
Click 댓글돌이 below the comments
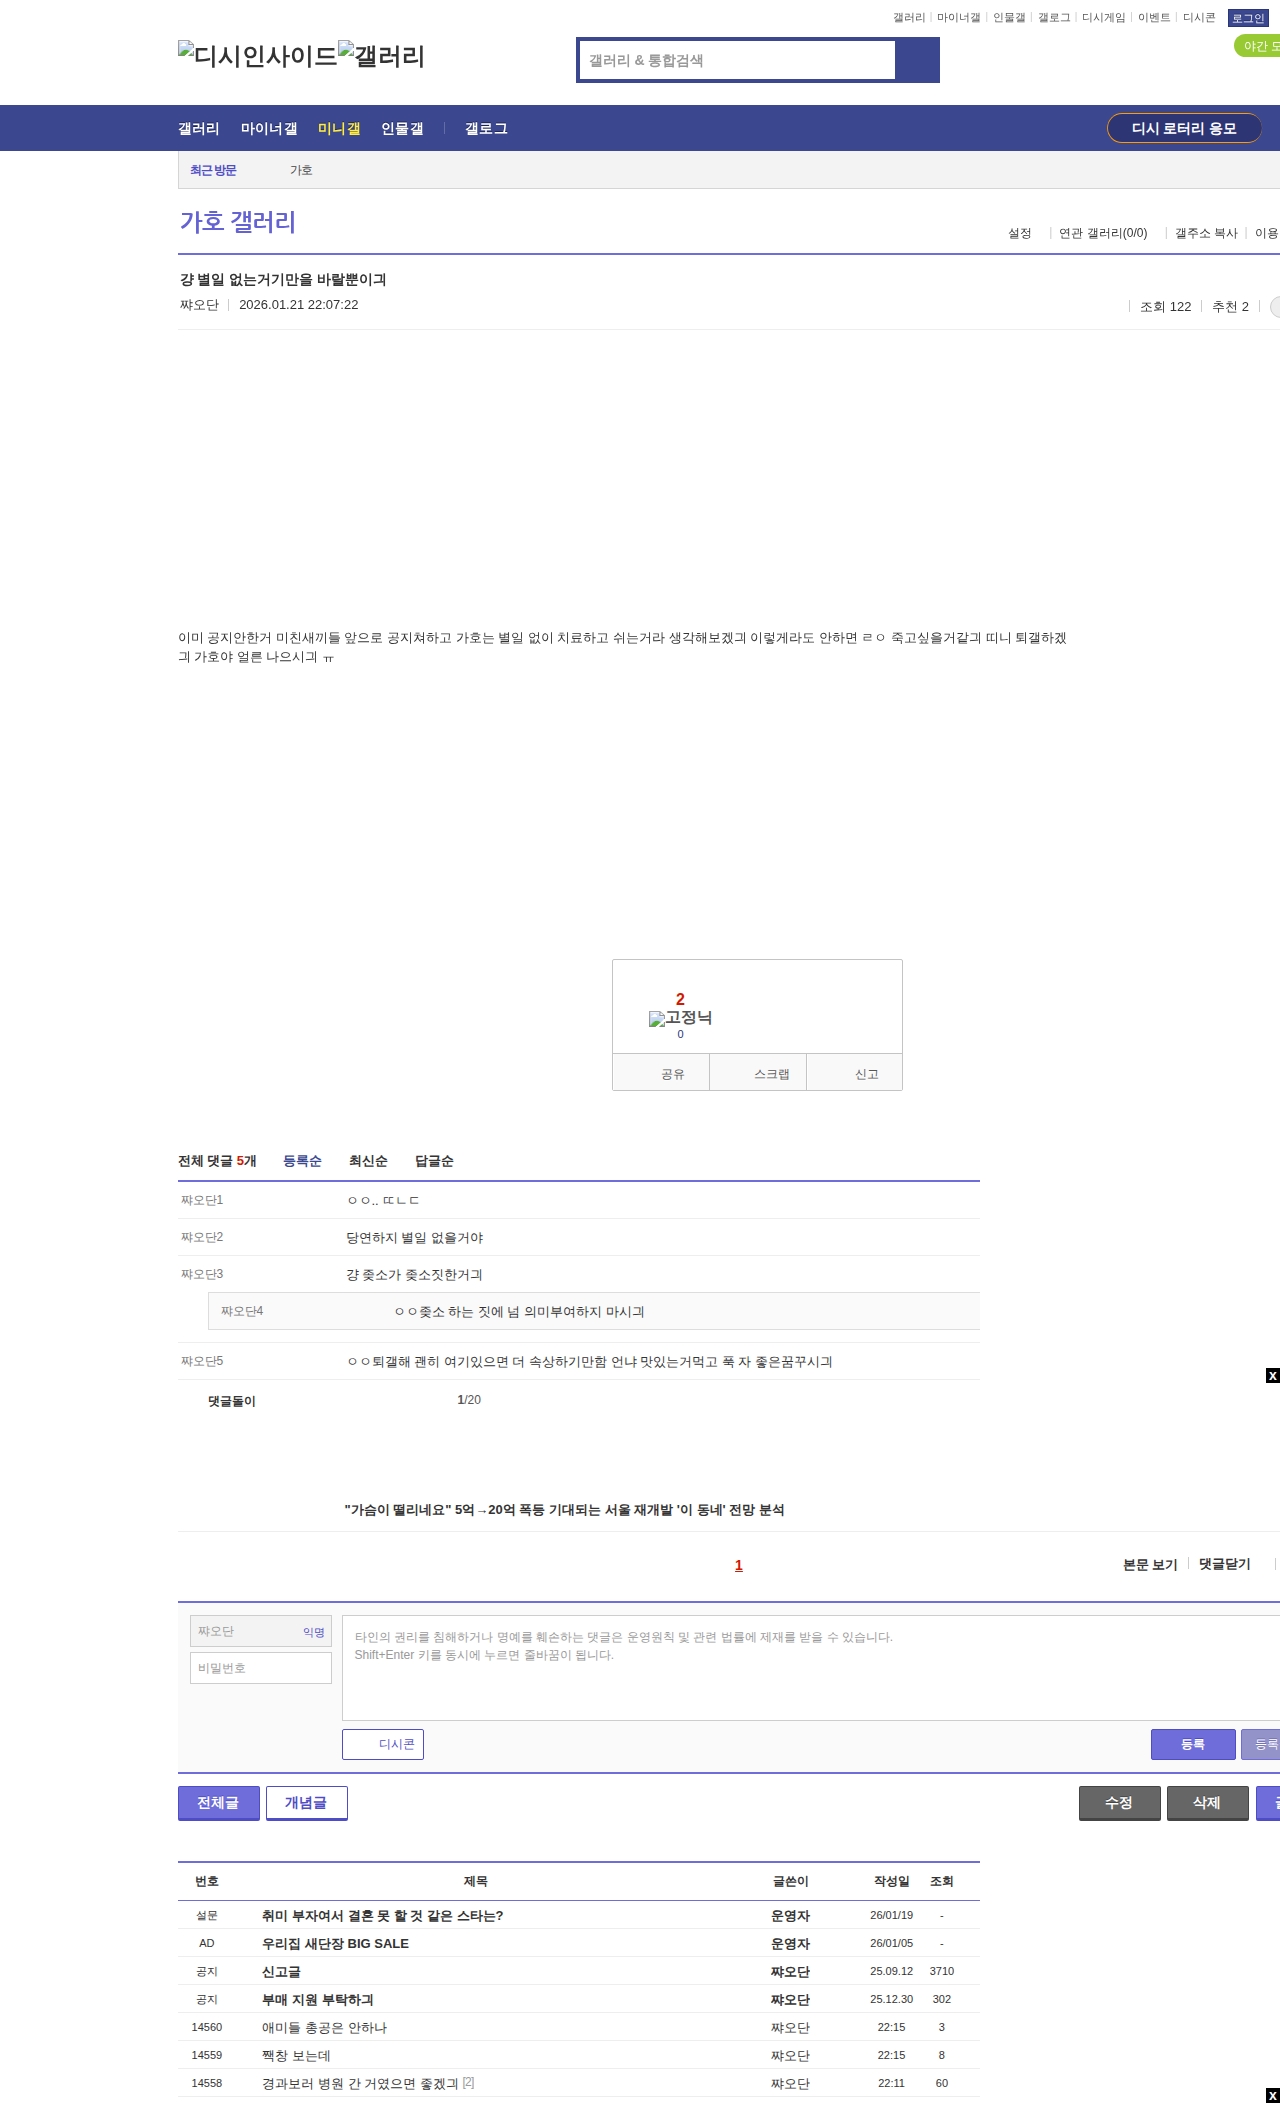pyautogui.click(x=232, y=1401)
